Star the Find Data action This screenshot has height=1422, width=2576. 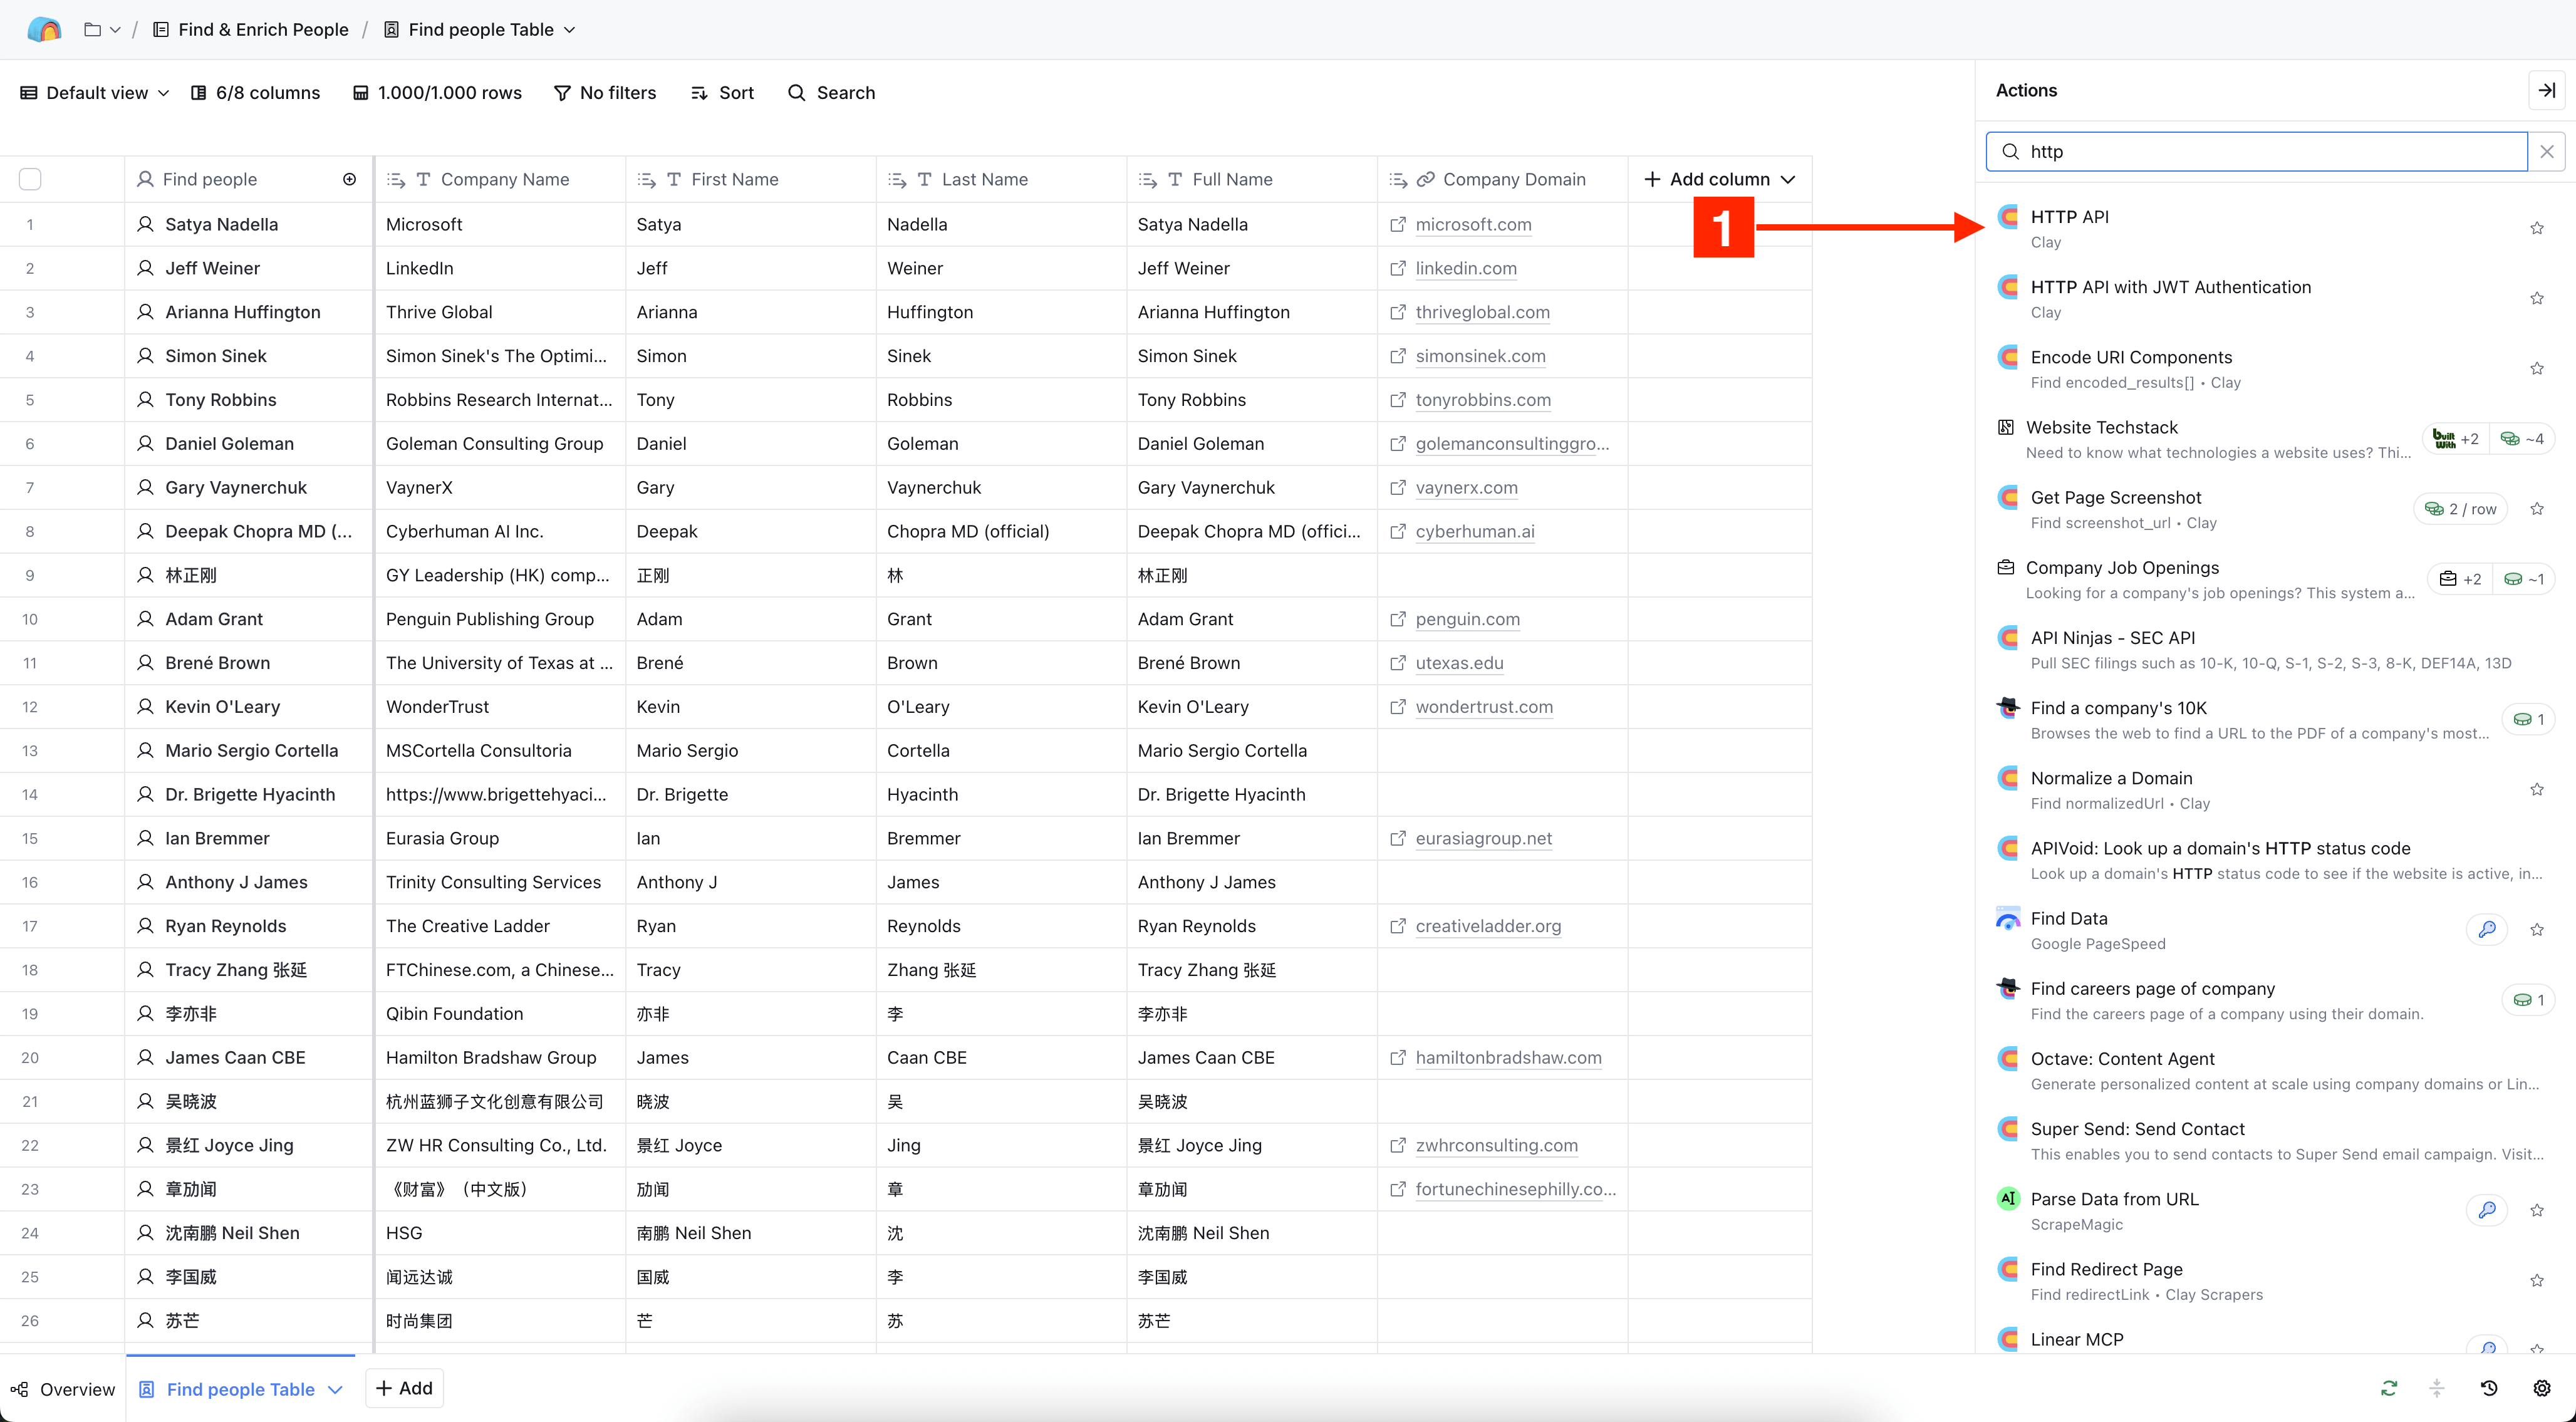click(x=2537, y=929)
